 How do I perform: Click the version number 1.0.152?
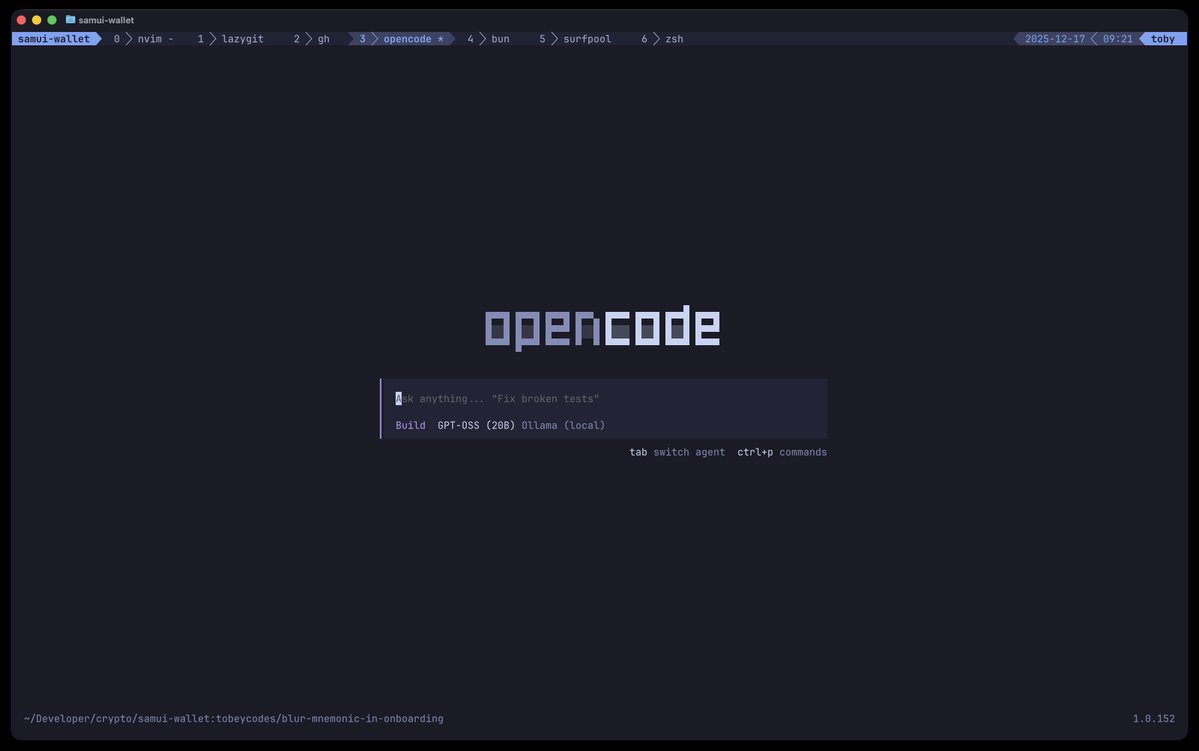(x=1153, y=719)
